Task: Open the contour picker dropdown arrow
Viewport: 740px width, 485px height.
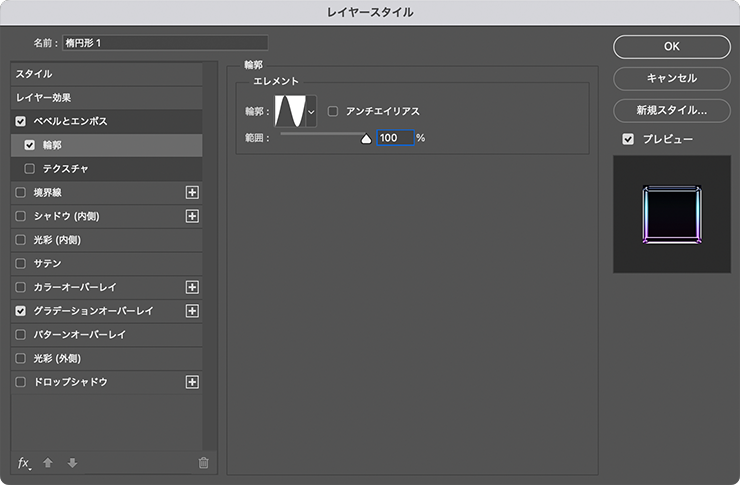Action: pos(311,112)
